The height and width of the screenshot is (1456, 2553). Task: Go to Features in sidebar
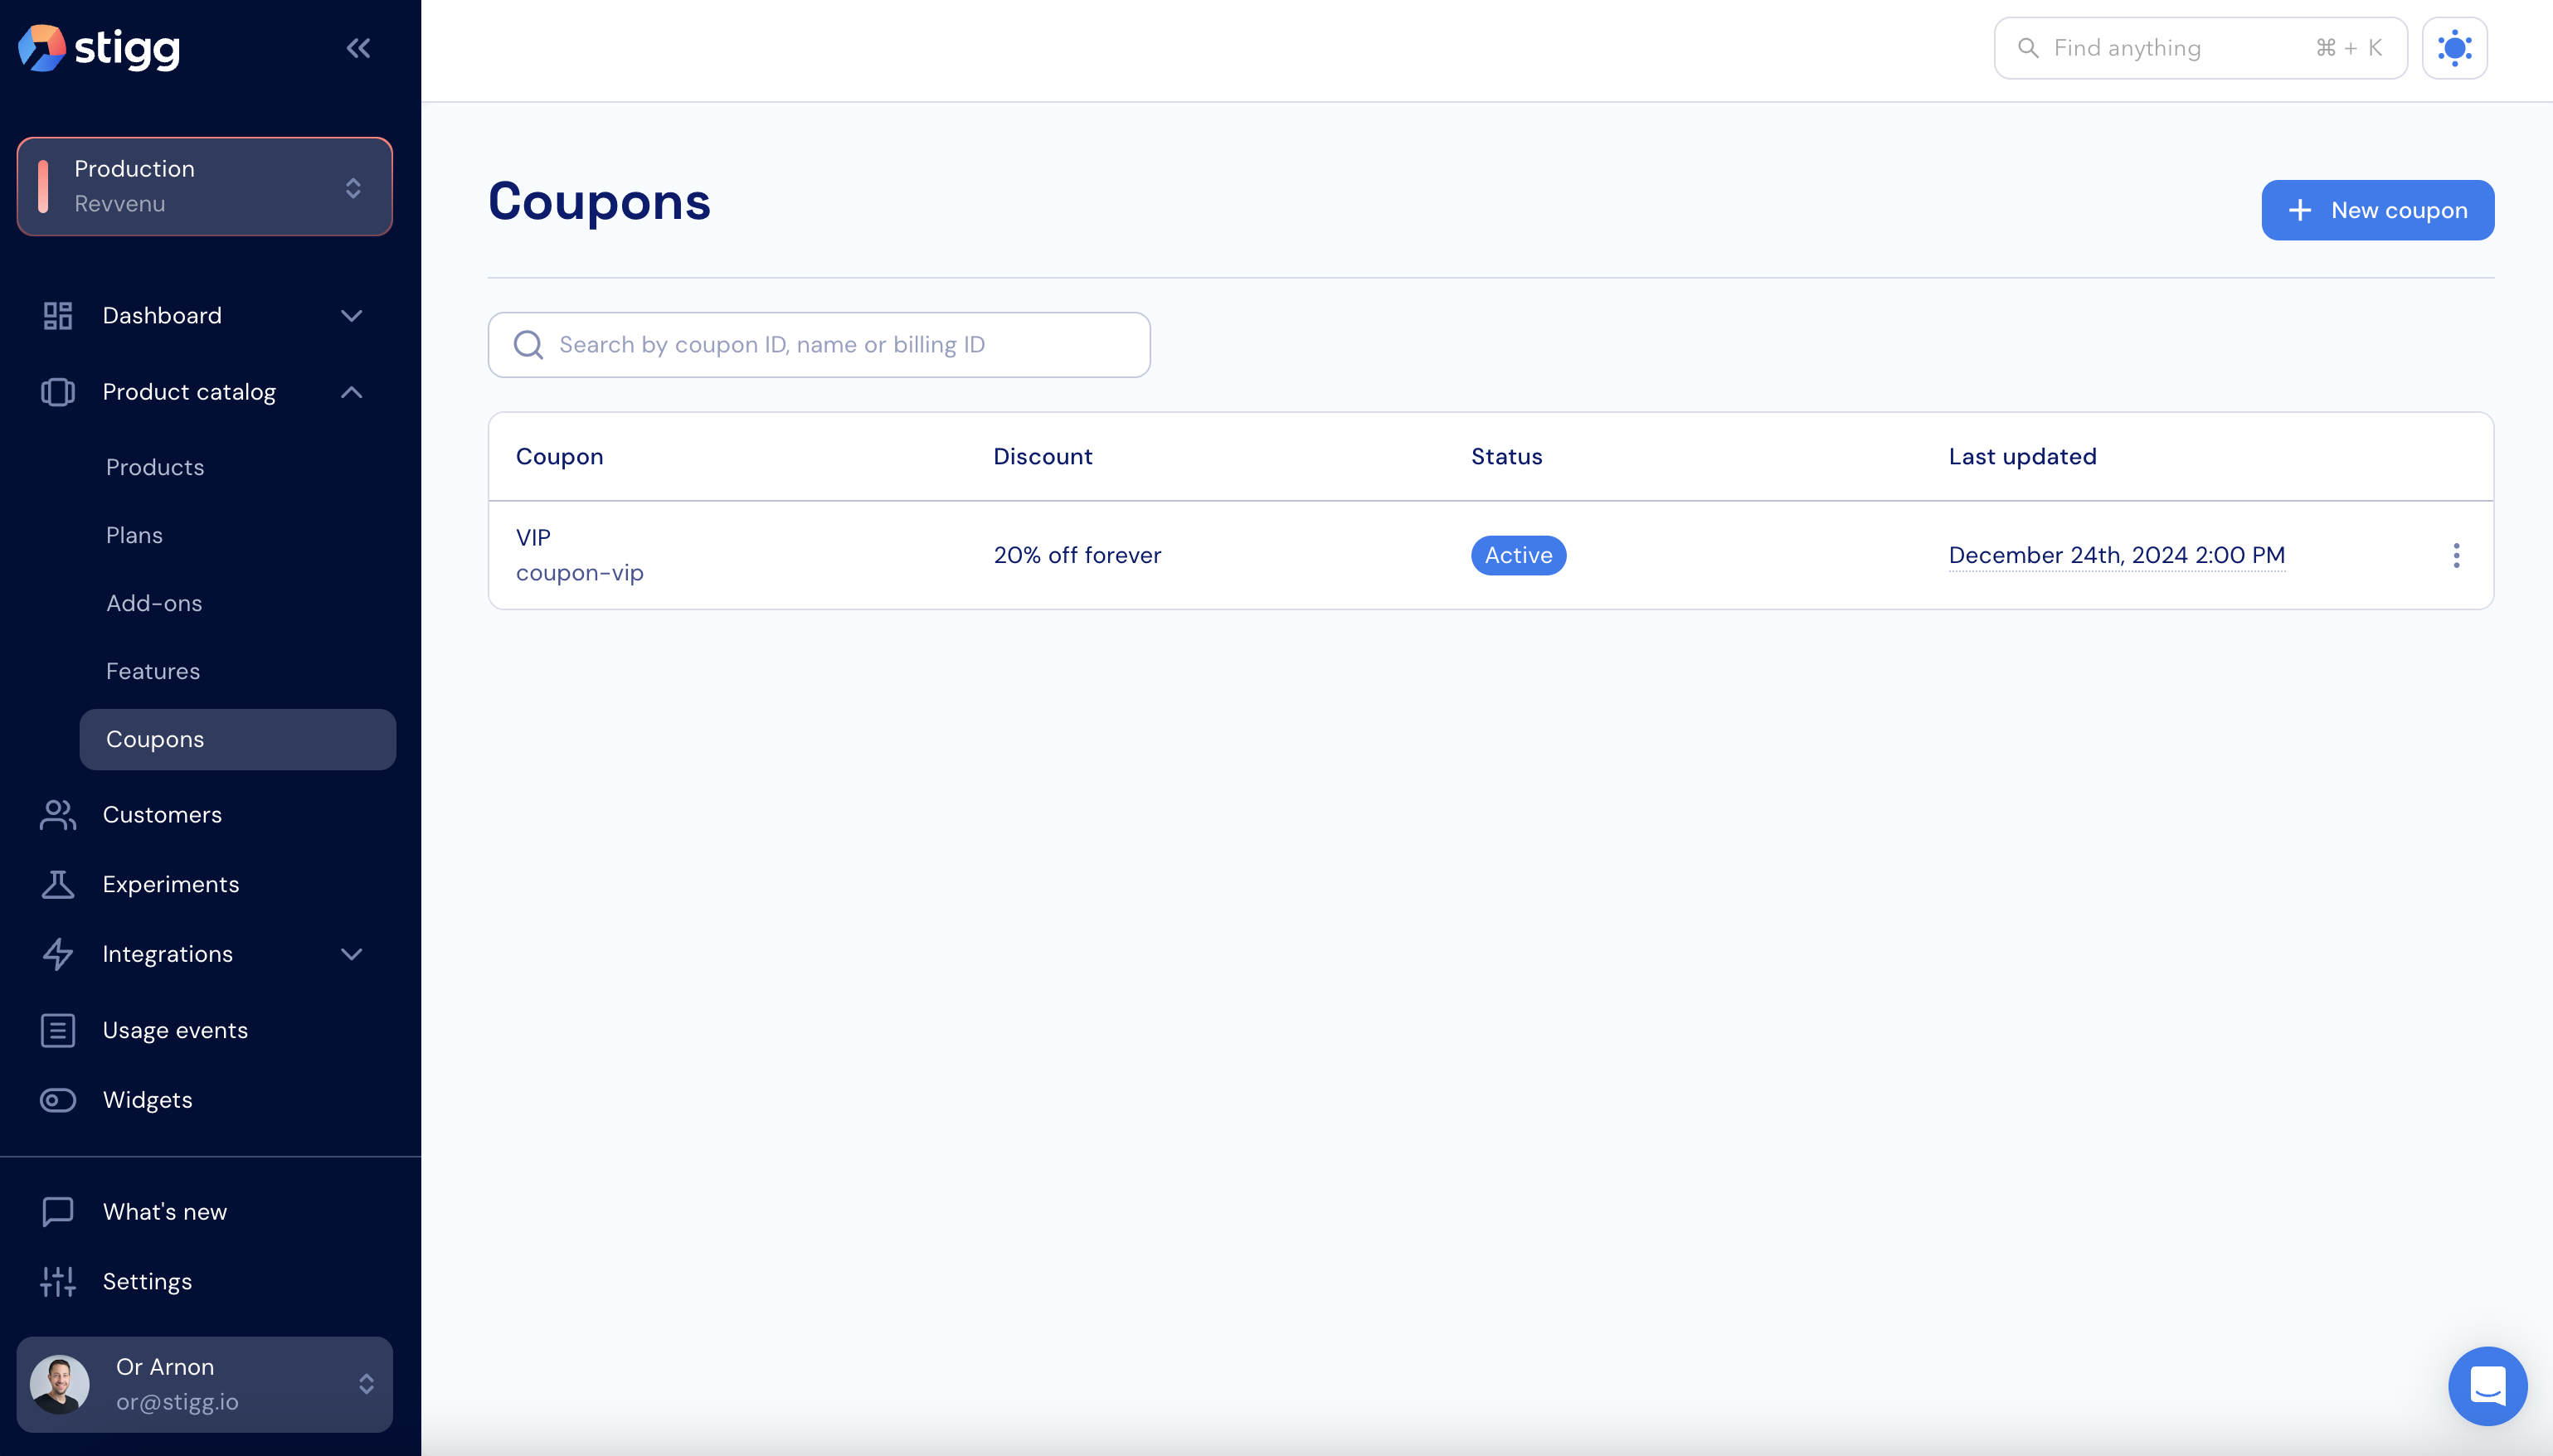(153, 671)
